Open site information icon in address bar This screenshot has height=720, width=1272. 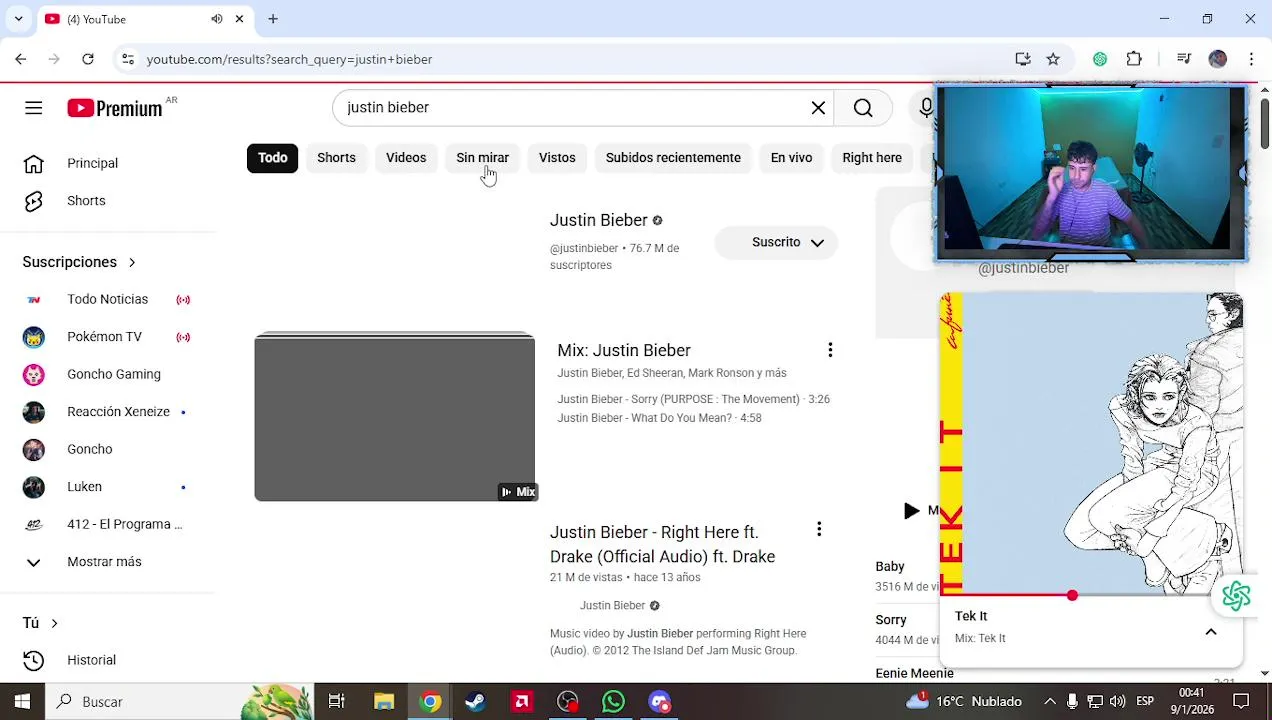(128, 59)
